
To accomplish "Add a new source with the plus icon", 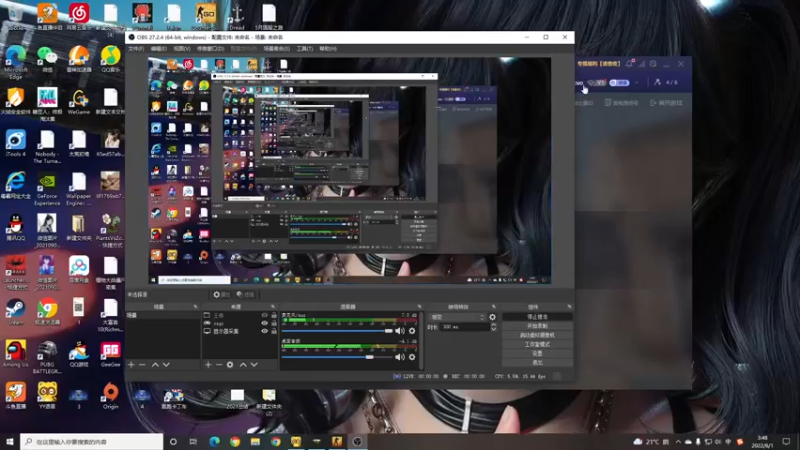I will click(x=208, y=365).
